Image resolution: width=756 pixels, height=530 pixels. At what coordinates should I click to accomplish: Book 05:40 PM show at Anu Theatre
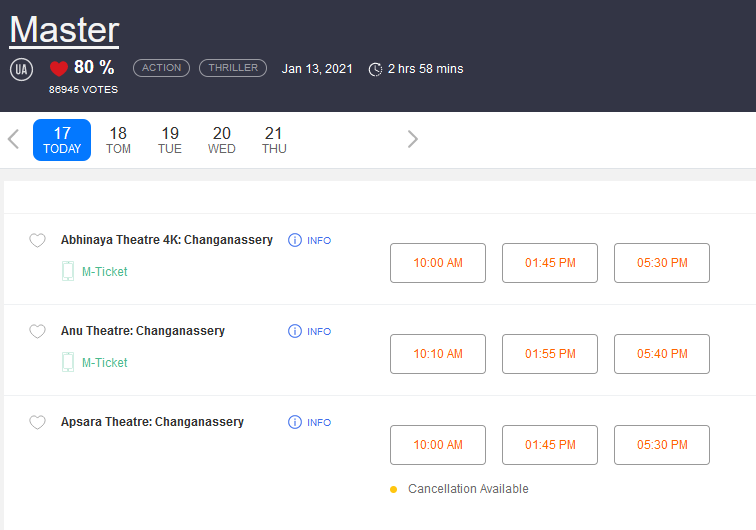[662, 354]
